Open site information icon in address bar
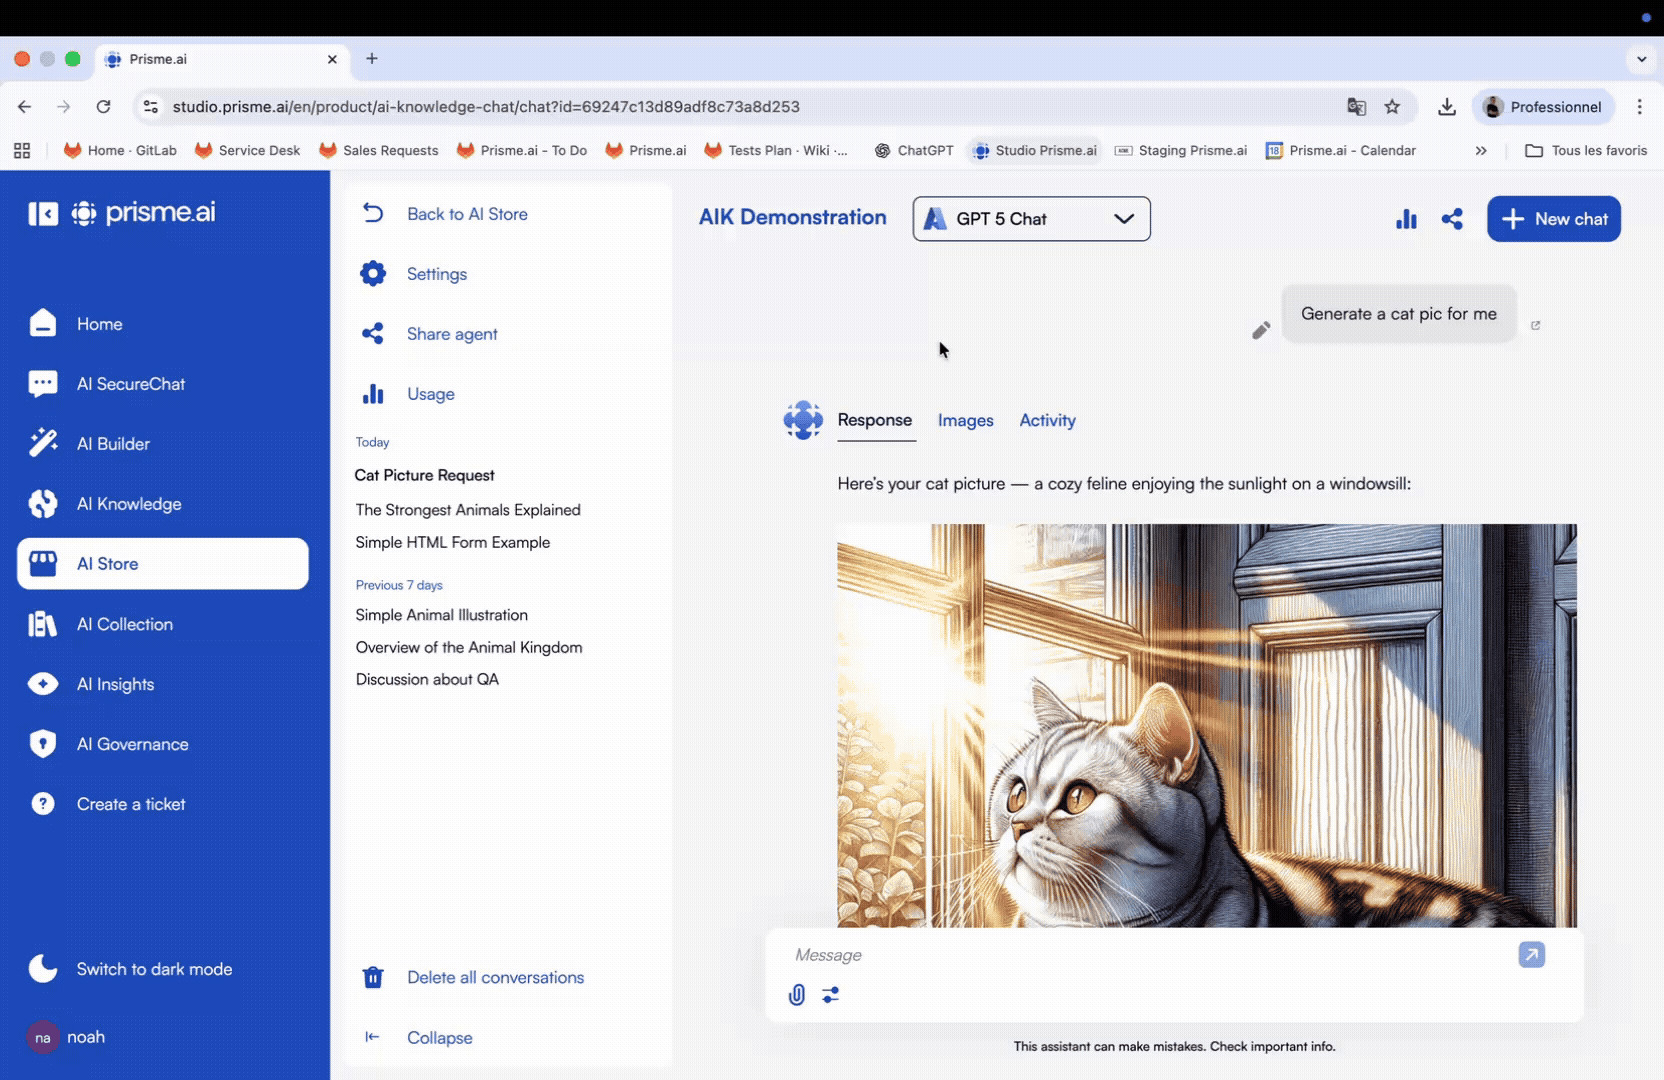The image size is (1664, 1080). [151, 107]
